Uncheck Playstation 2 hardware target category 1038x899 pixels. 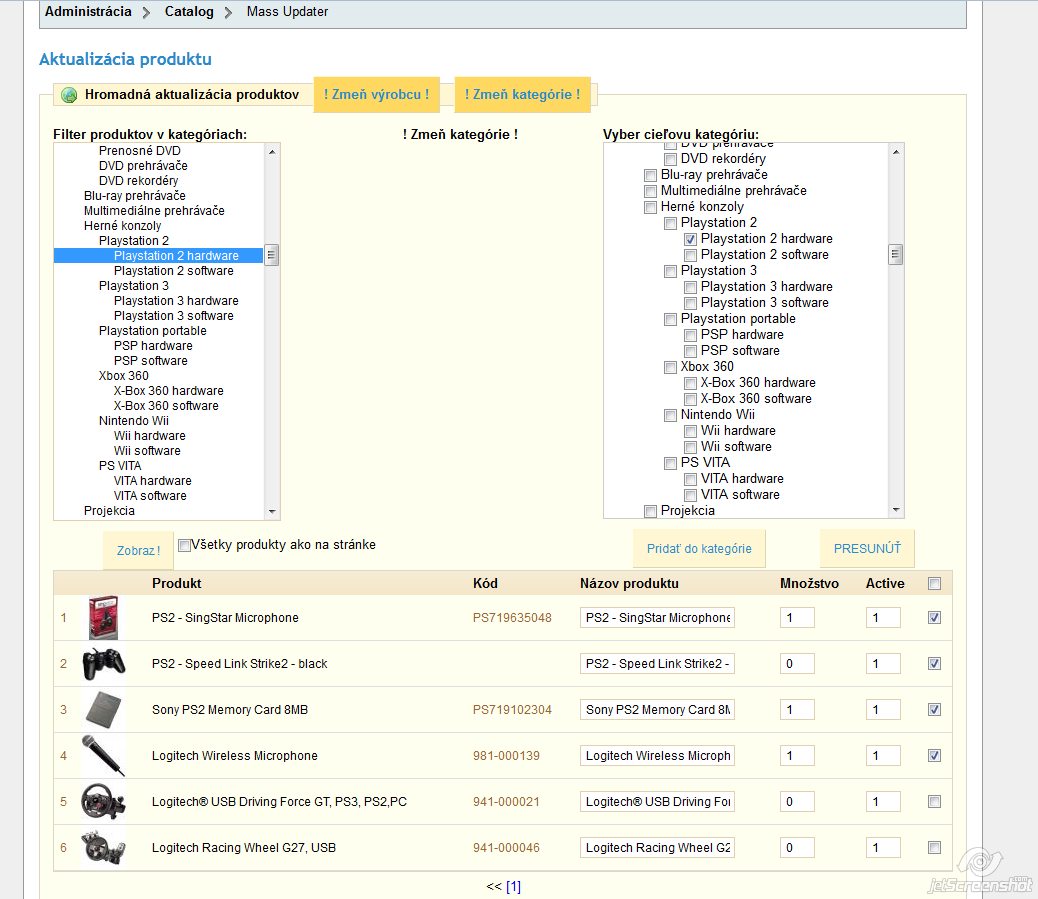(x=690, y=239)
